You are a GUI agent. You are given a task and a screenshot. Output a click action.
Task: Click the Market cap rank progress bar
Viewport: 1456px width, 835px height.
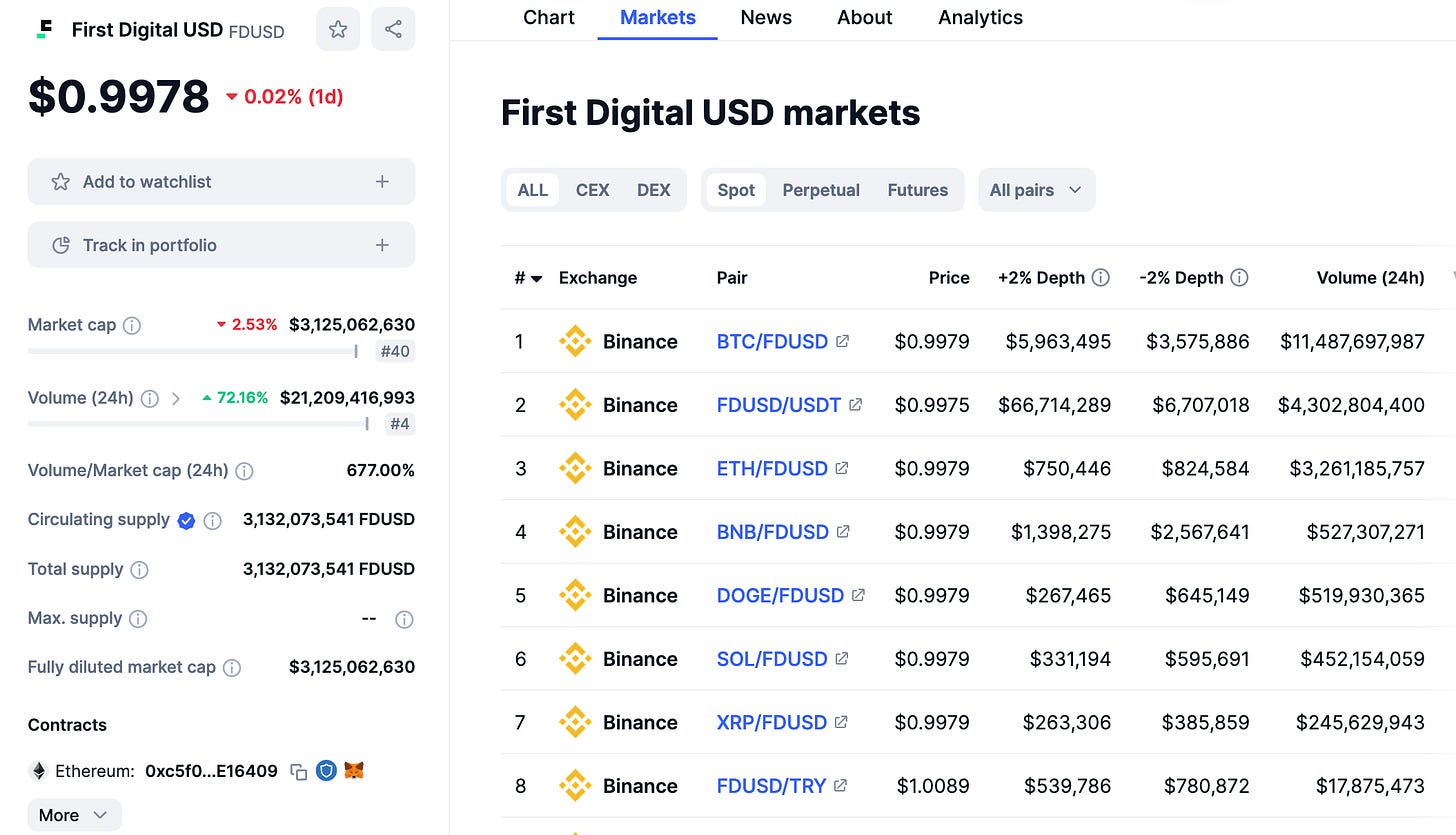pyautogui.click(x=193, y=351)
